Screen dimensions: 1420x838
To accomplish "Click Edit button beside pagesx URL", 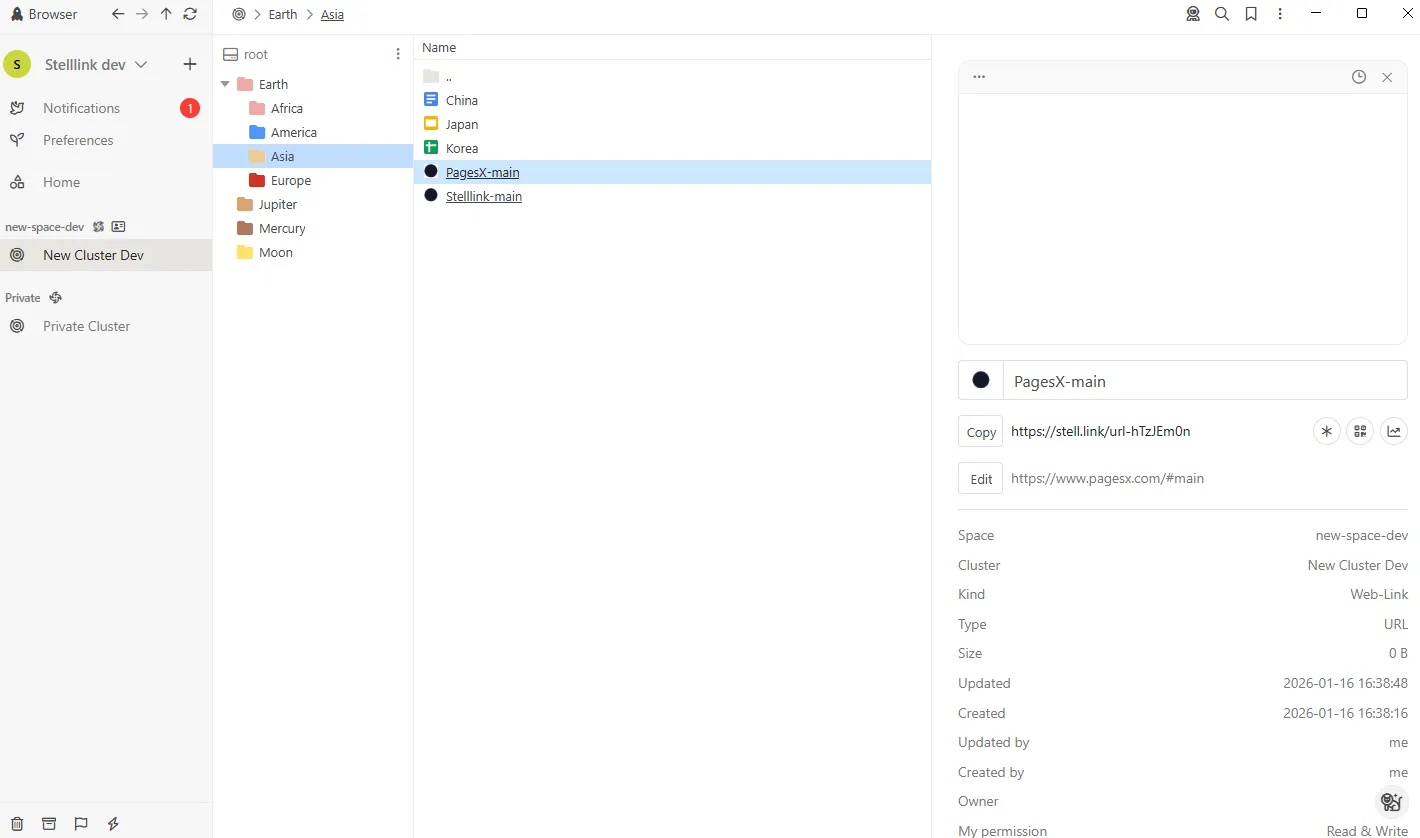I will [x=980, y=479].
